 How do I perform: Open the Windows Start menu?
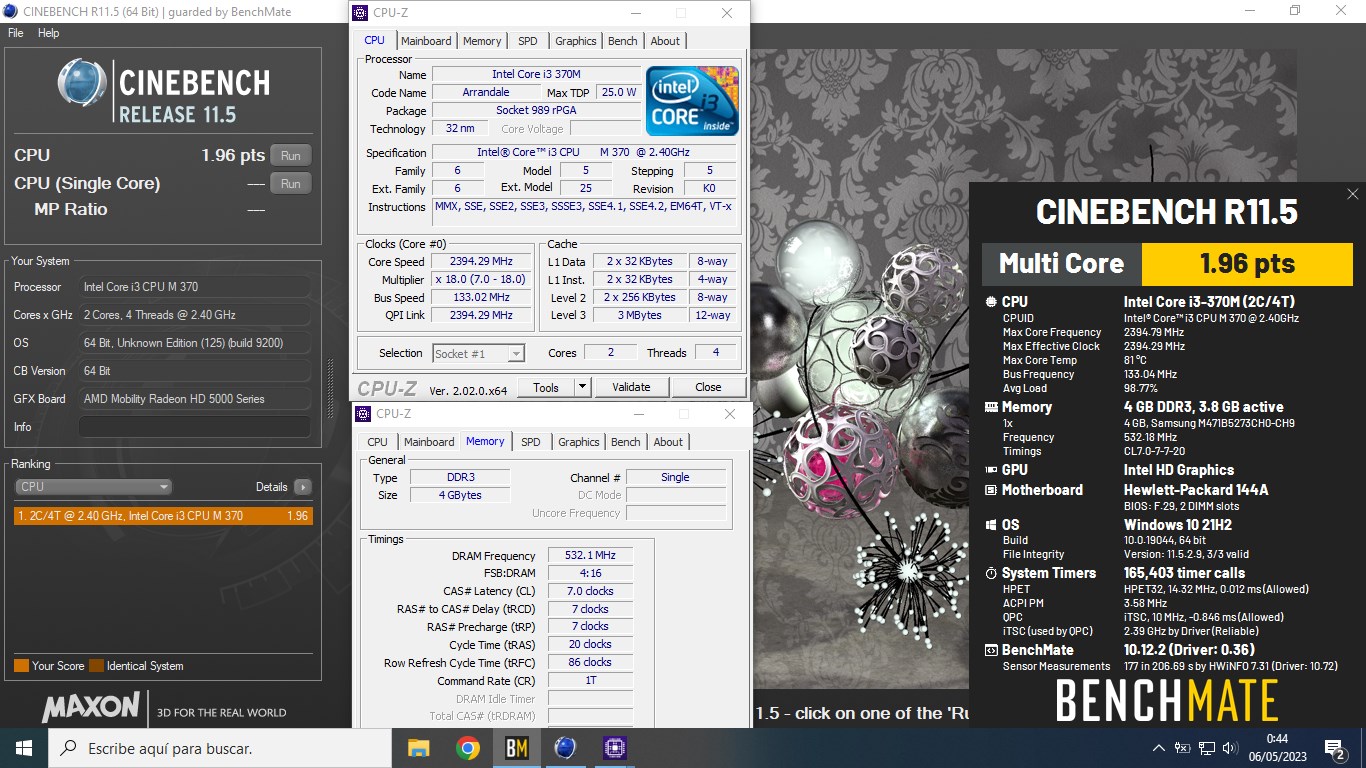tap(24, 748)
